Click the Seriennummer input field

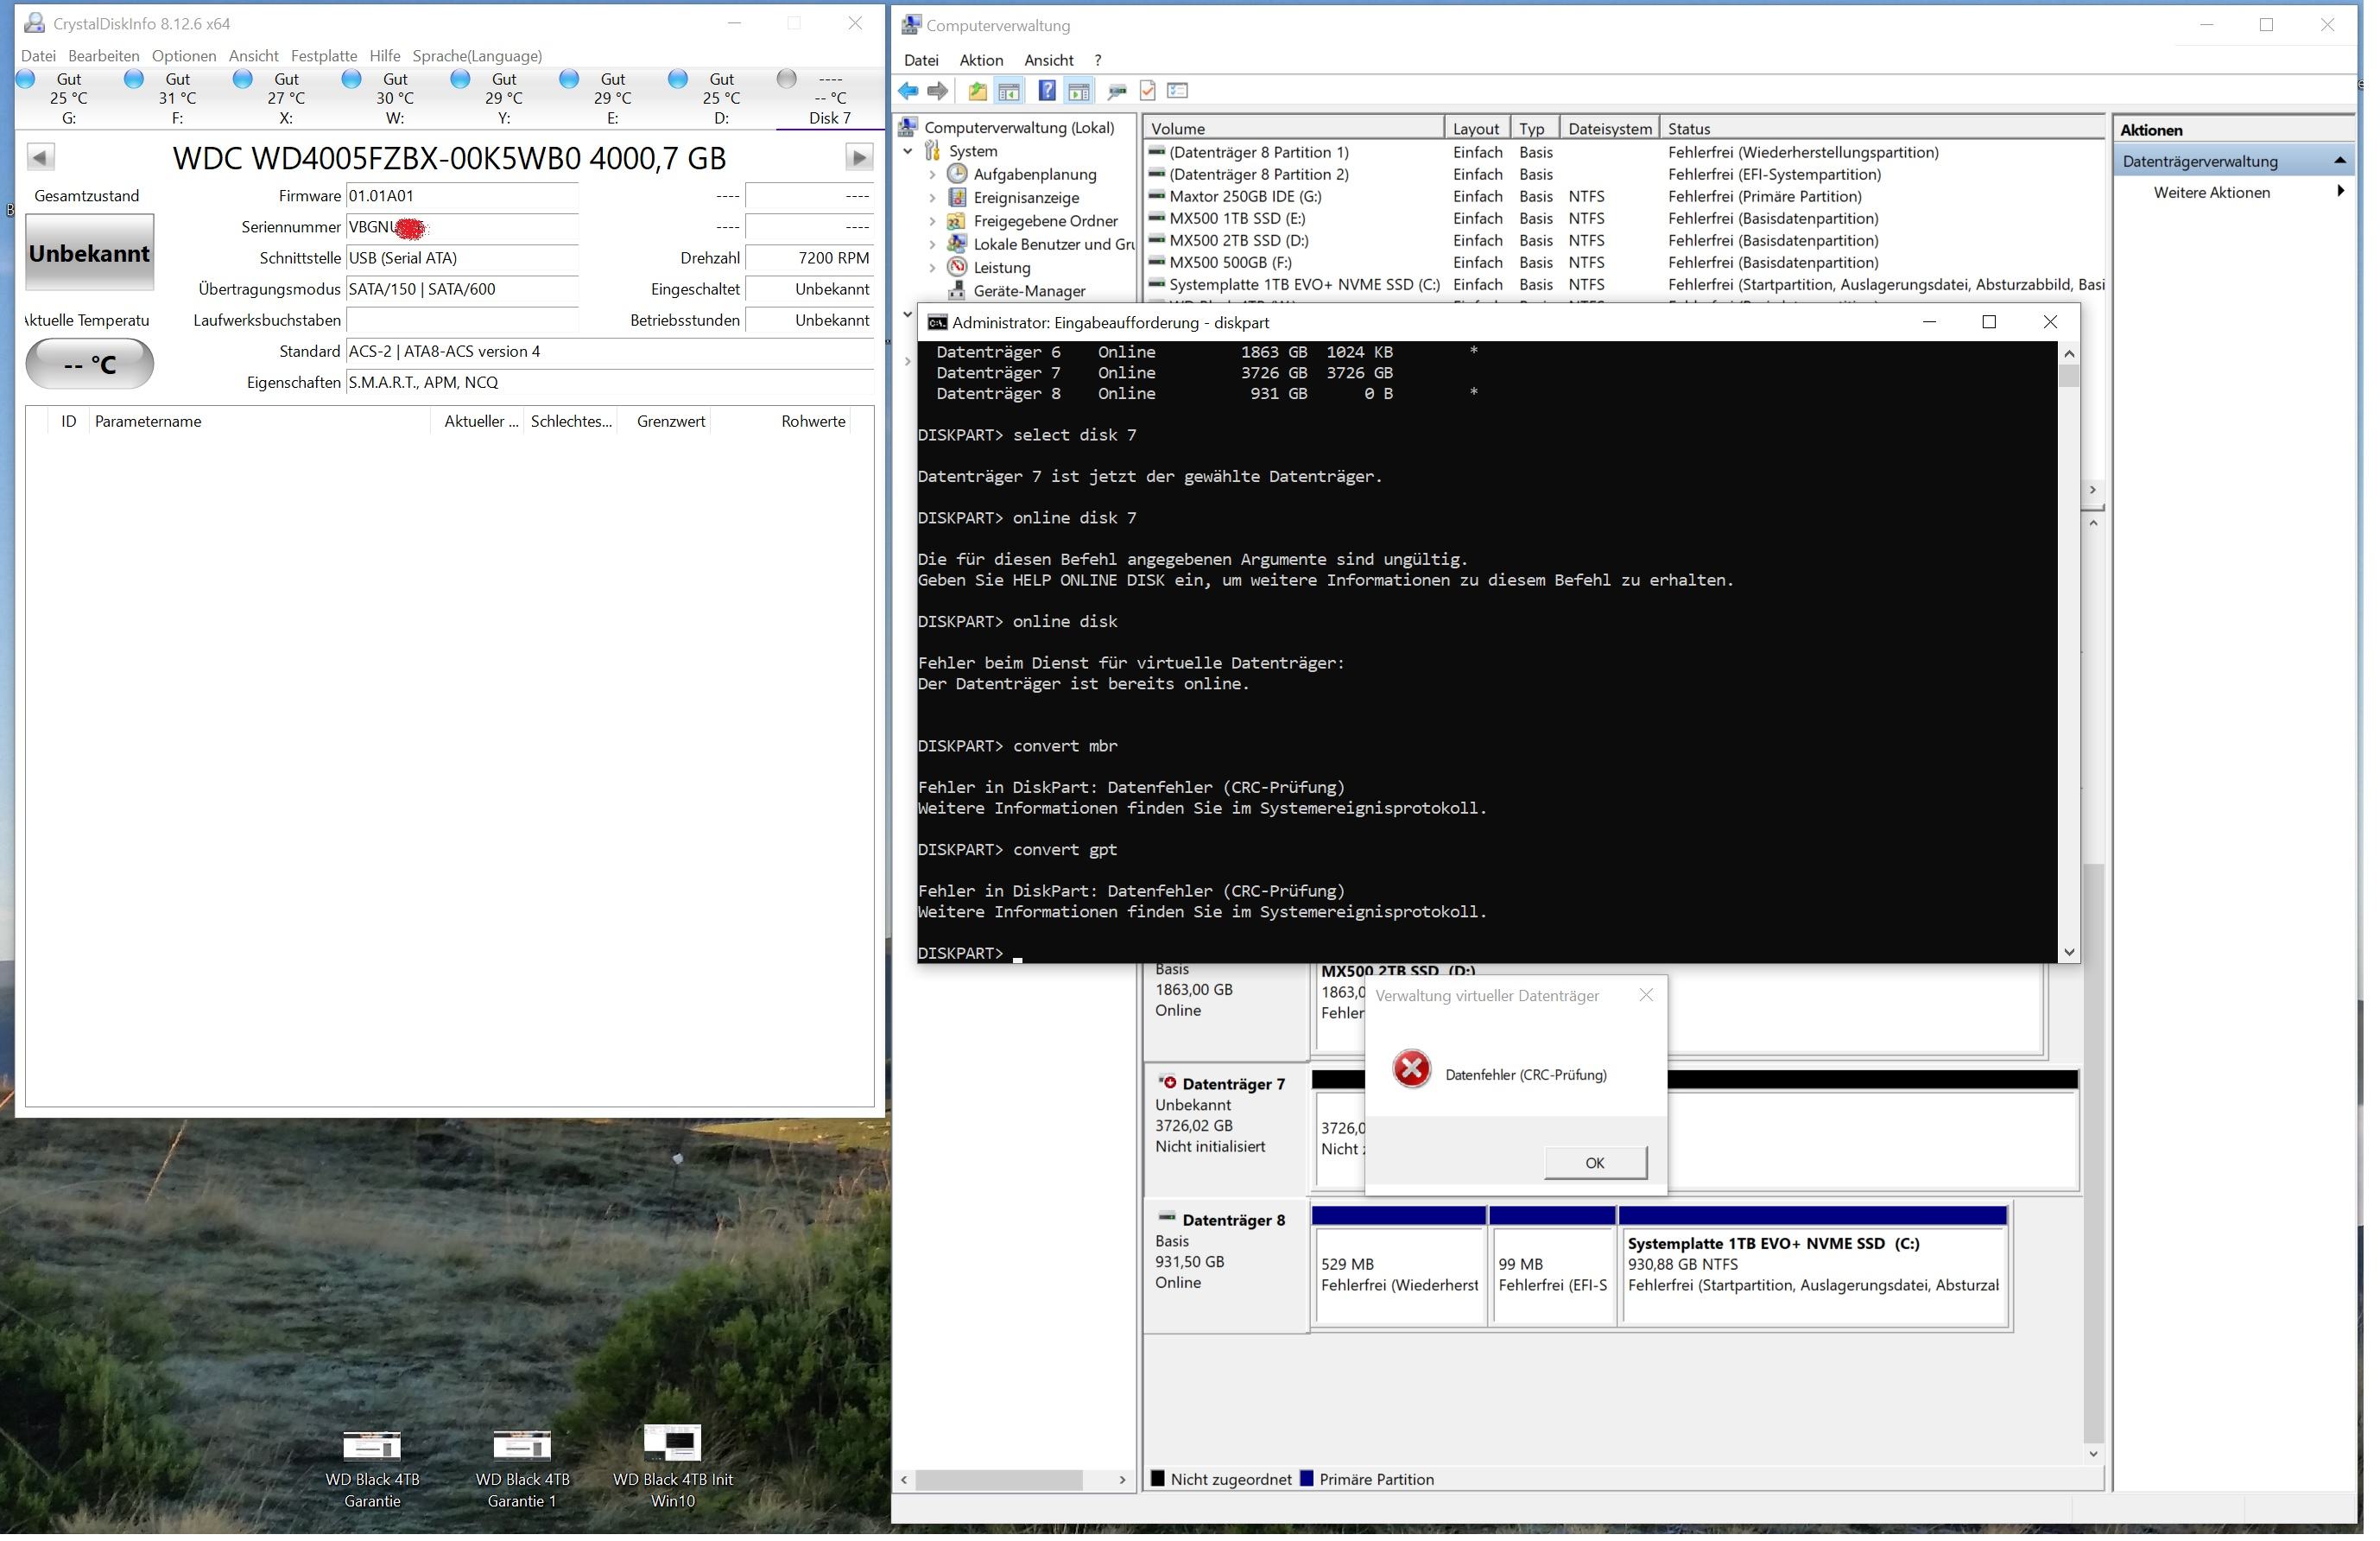tap(462, 227)
